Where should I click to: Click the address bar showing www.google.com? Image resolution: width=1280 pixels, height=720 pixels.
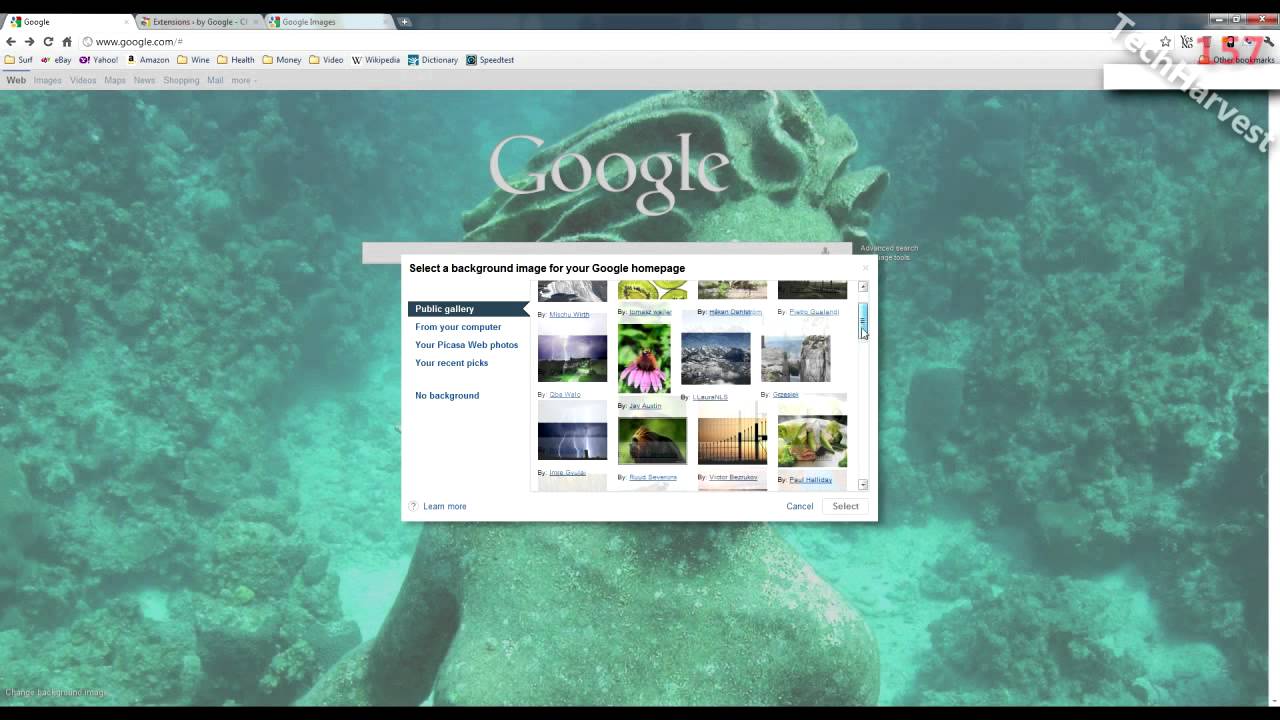[615, 42]
